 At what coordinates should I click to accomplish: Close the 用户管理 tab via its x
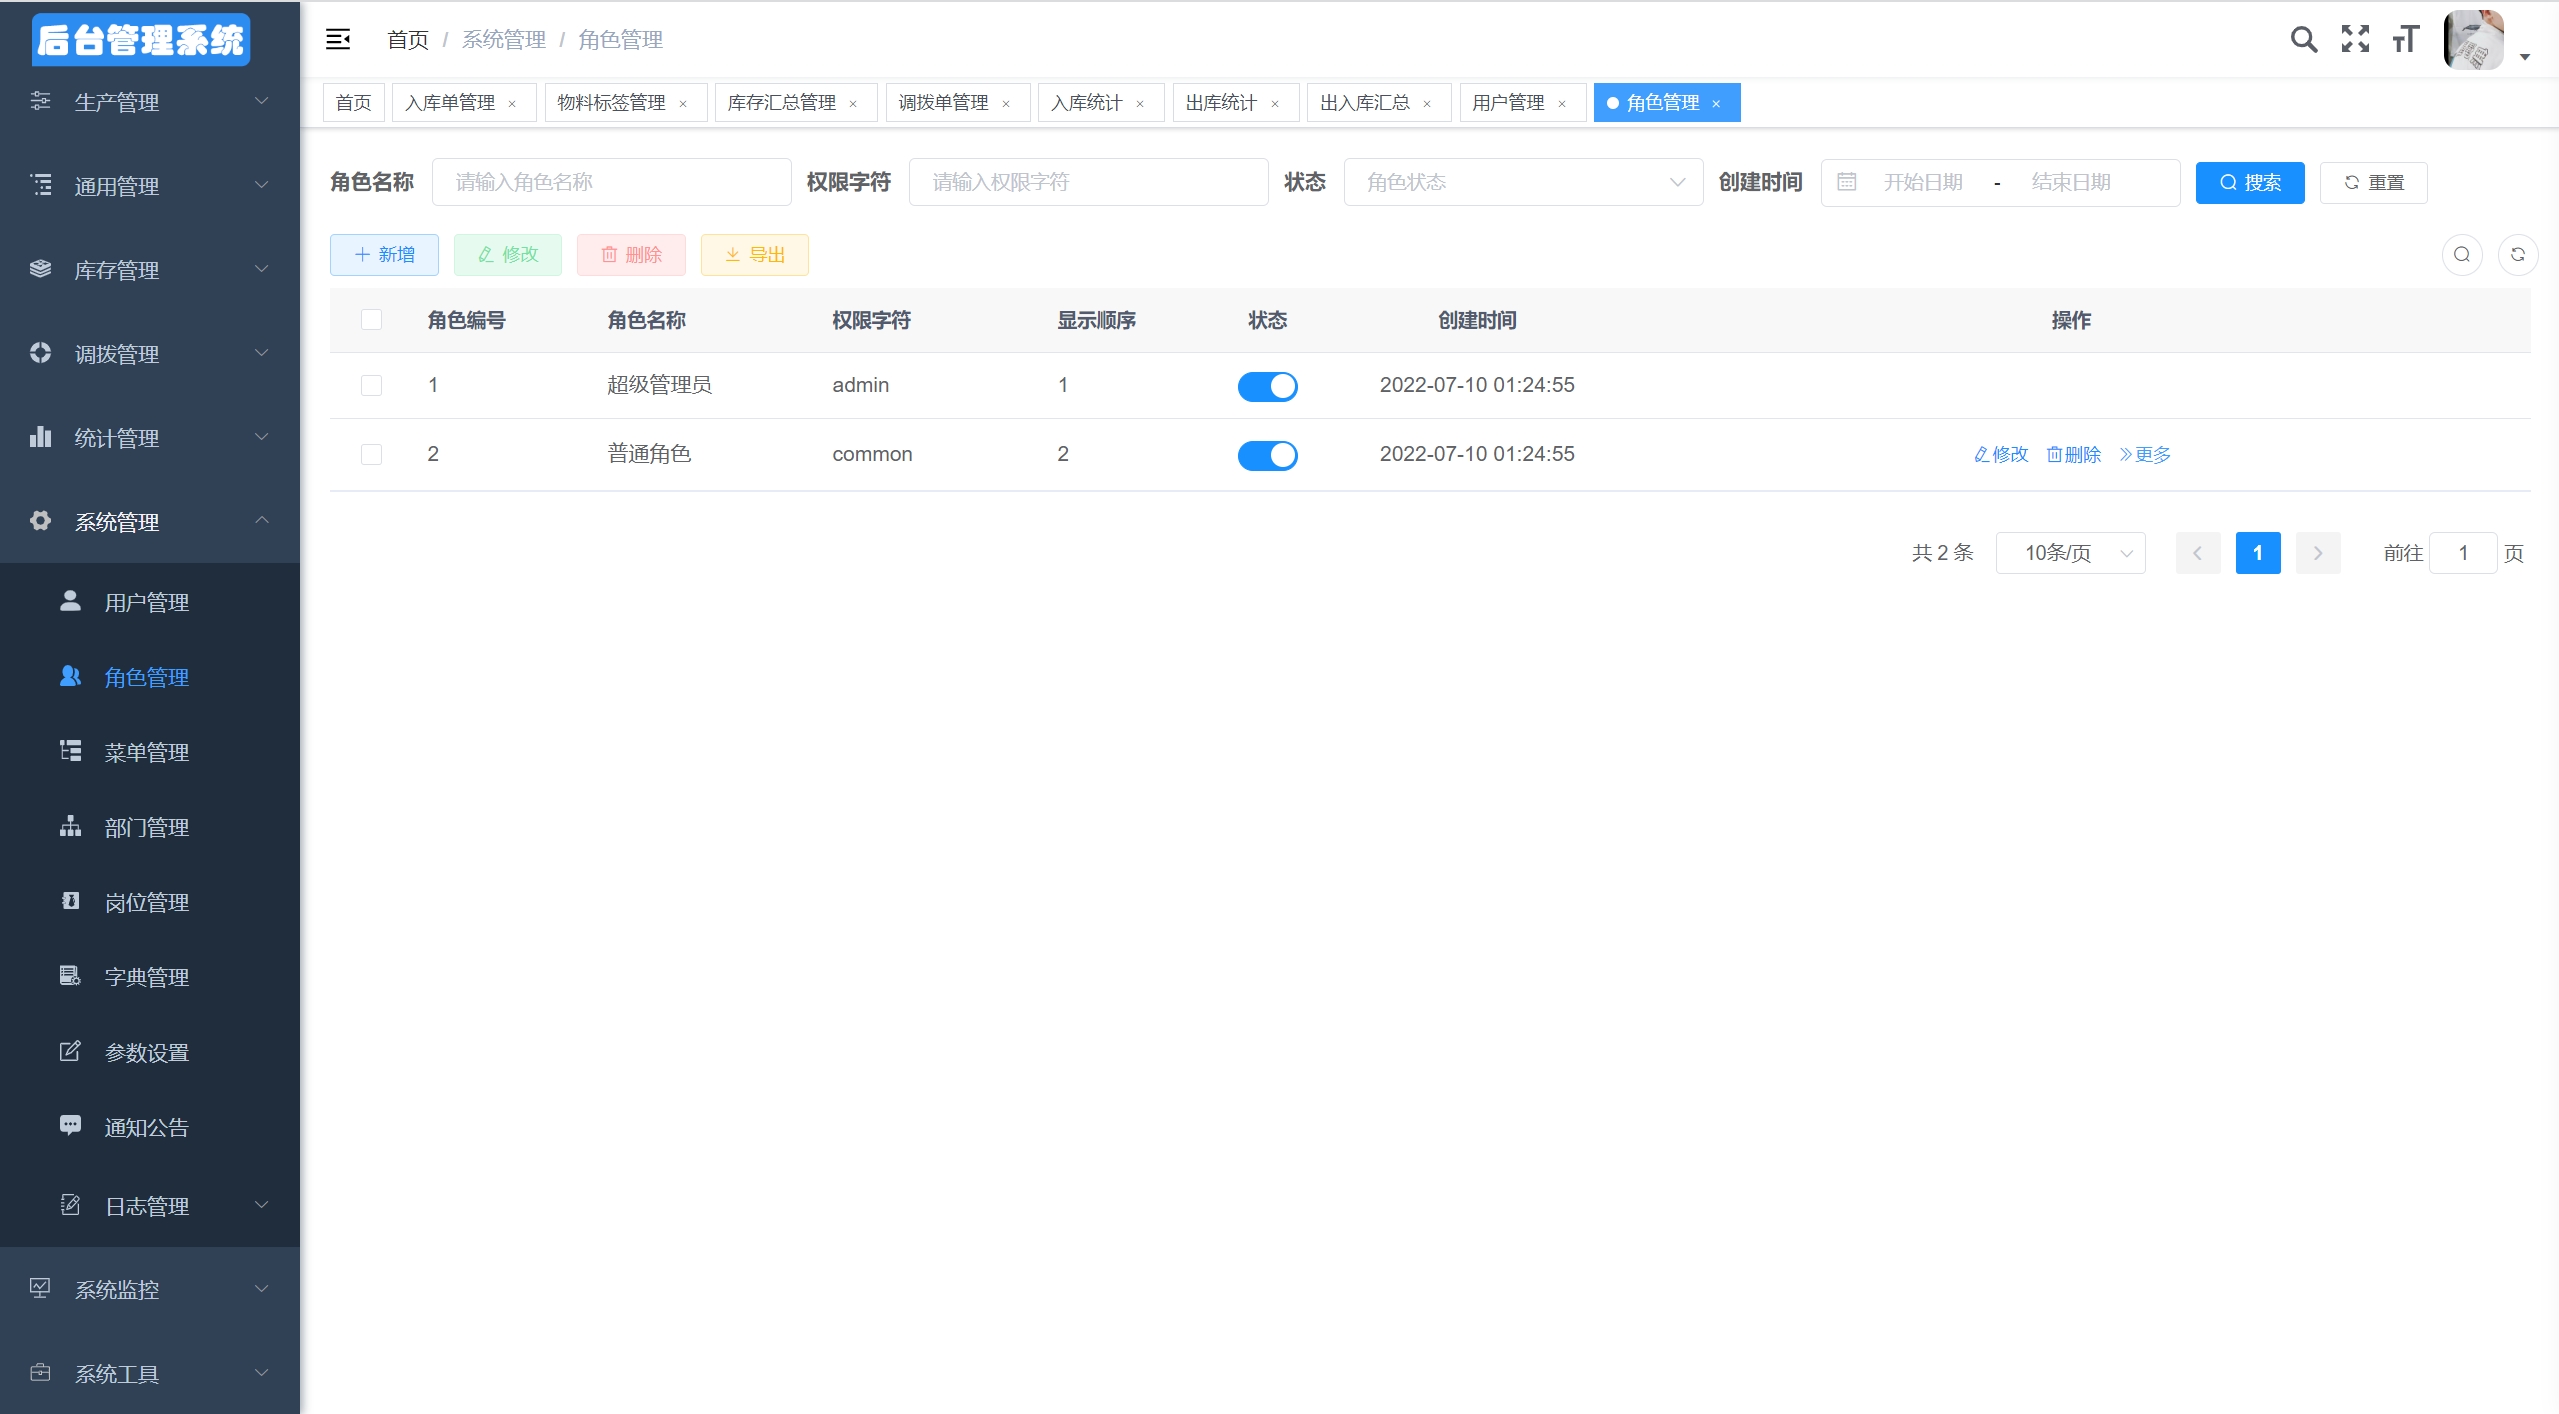(1562, 104)
